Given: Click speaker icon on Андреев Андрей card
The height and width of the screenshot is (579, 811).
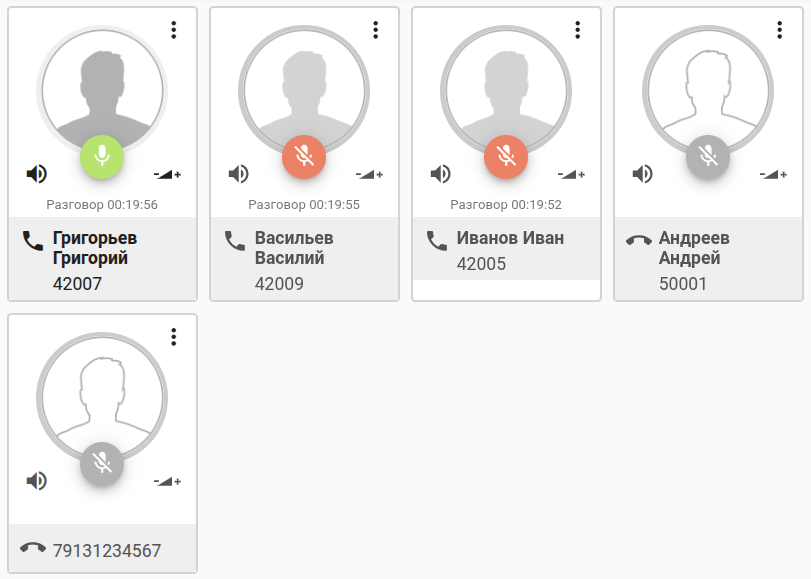Looking at the screenshot, I should tap(643, 174).
